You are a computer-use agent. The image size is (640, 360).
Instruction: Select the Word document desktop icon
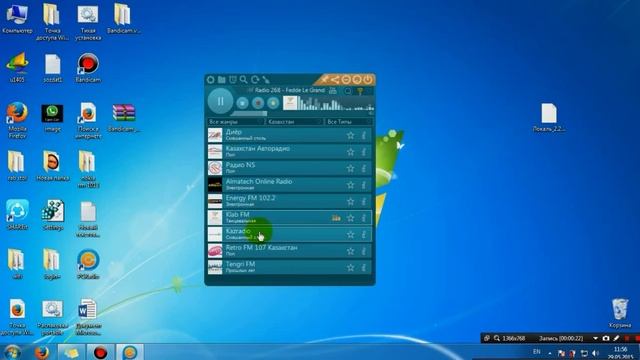(x=88, y=317)
